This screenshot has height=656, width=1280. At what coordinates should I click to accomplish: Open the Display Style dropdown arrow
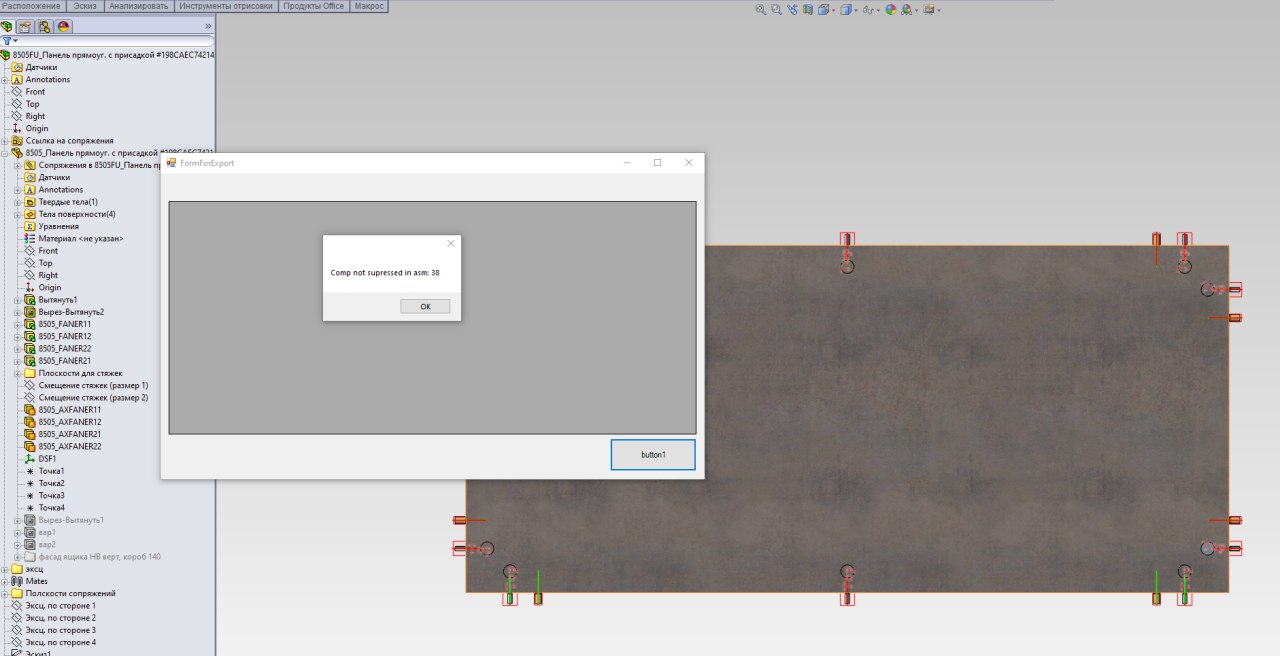(856, 10)
